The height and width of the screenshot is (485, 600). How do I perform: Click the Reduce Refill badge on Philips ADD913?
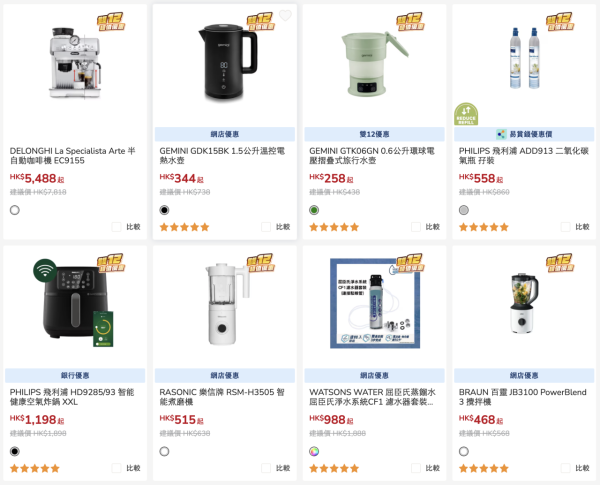(x=466, y=114)
